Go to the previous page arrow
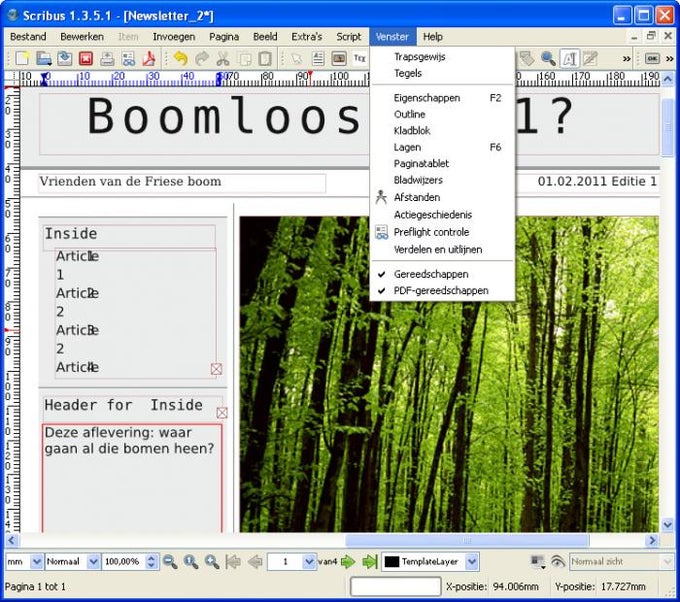Screen dimensions: 680x602 (255, 561)
